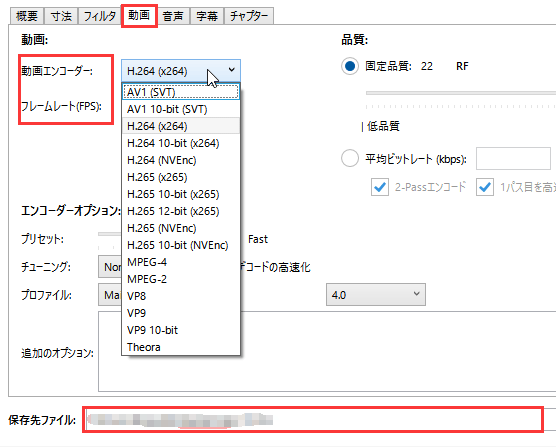556x447 pixels.
Task: Choose H.265 10-bit (NVEnc) encoder
Action: (181, 245)
